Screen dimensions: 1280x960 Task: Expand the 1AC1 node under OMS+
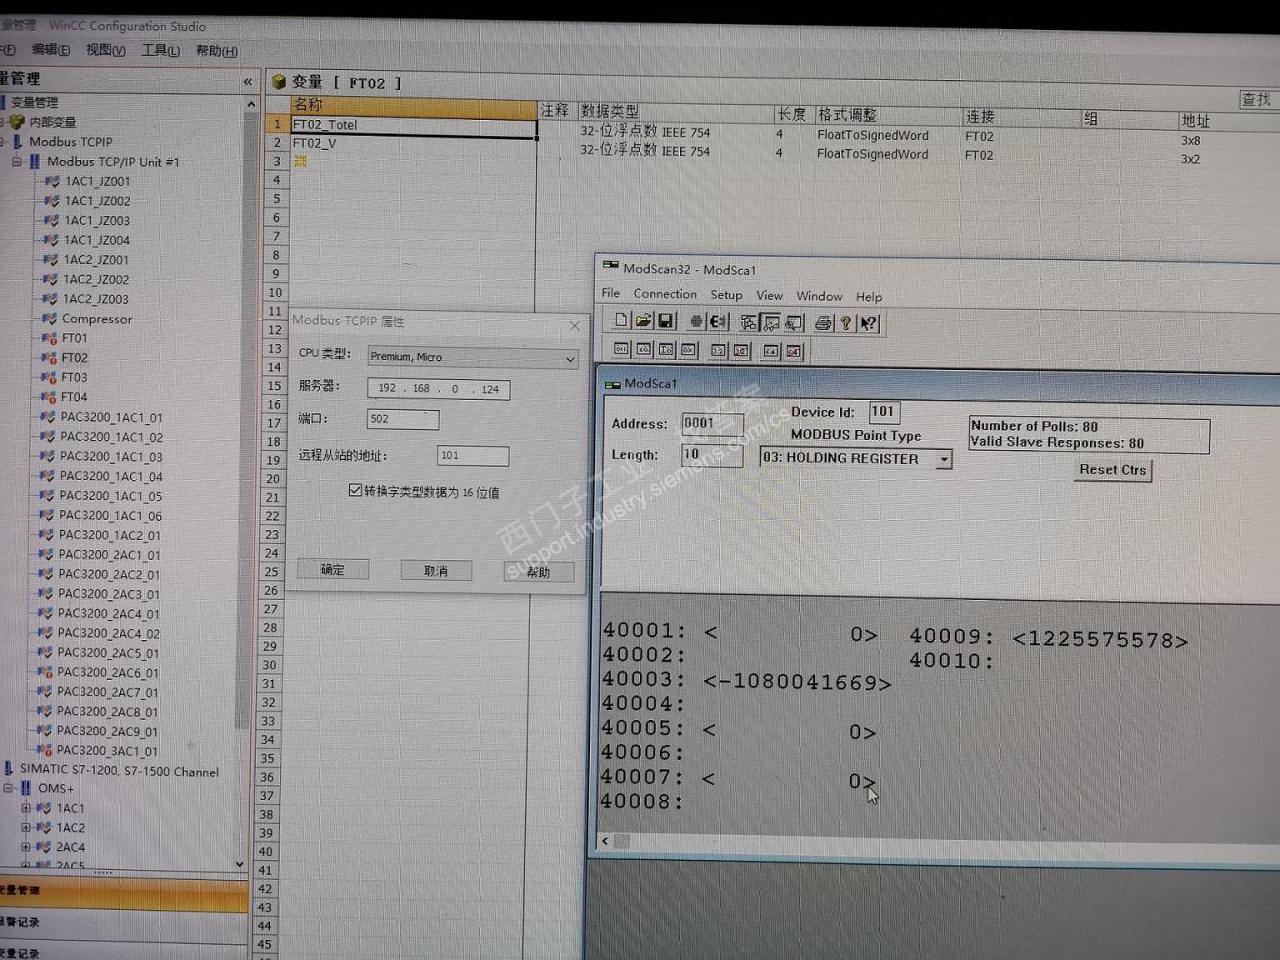(26, 808)
